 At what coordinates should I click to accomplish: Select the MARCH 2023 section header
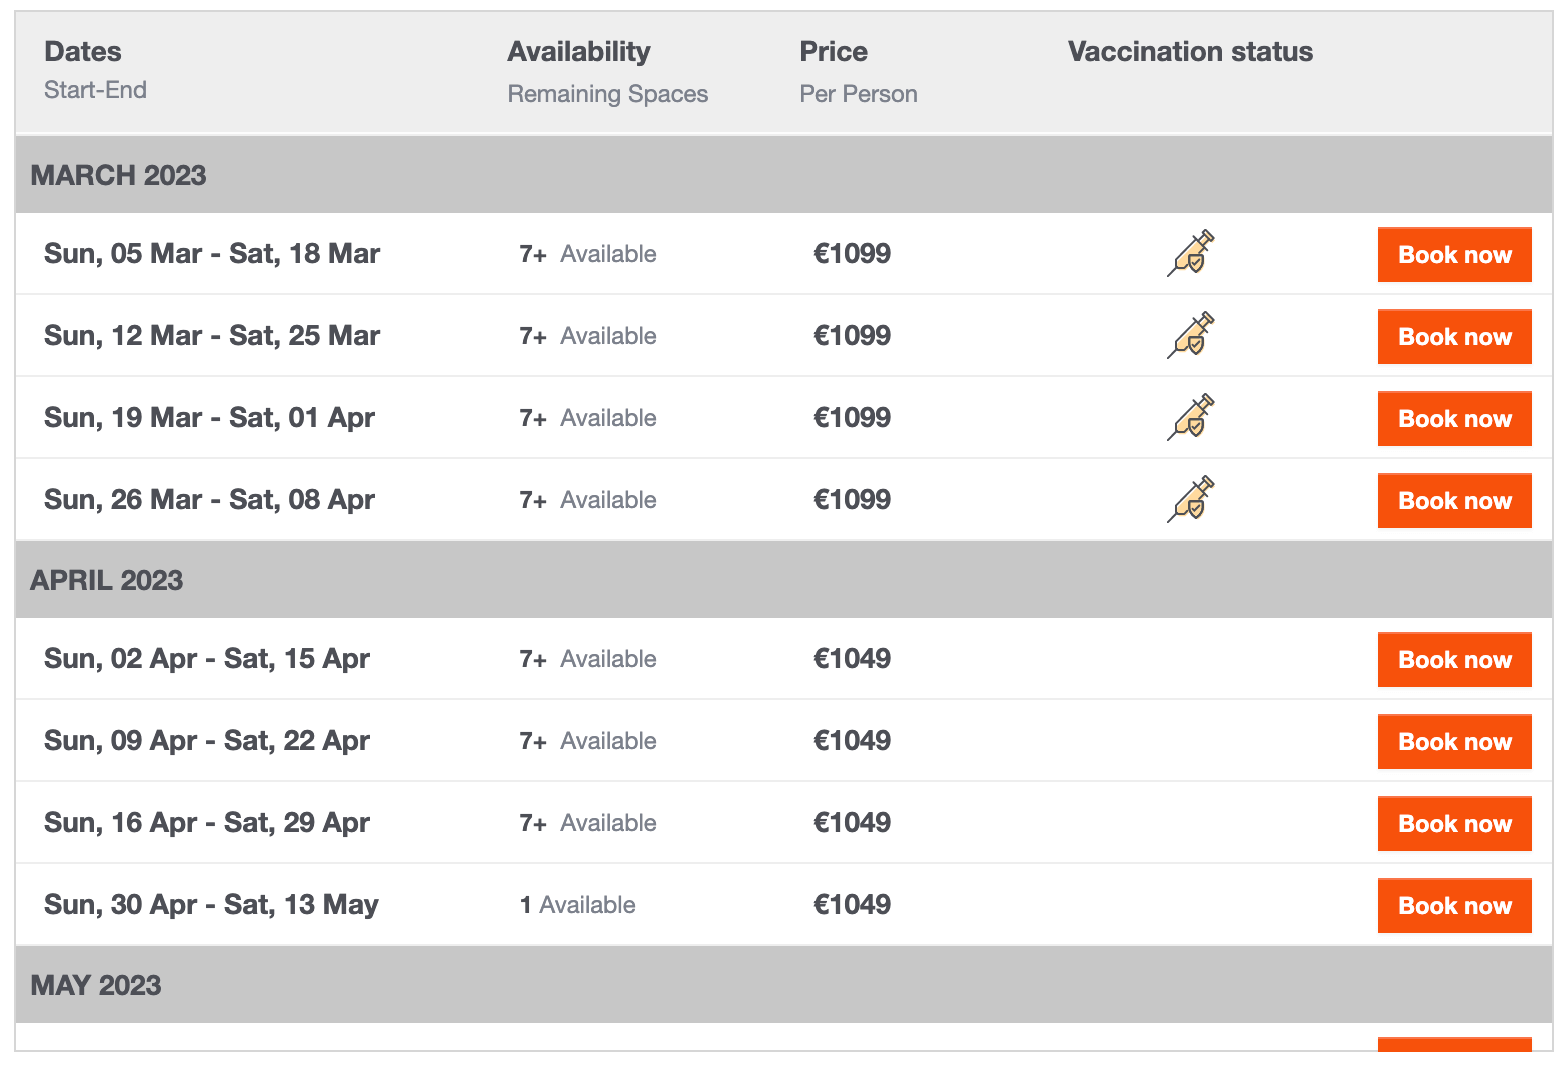pos(784,175)
